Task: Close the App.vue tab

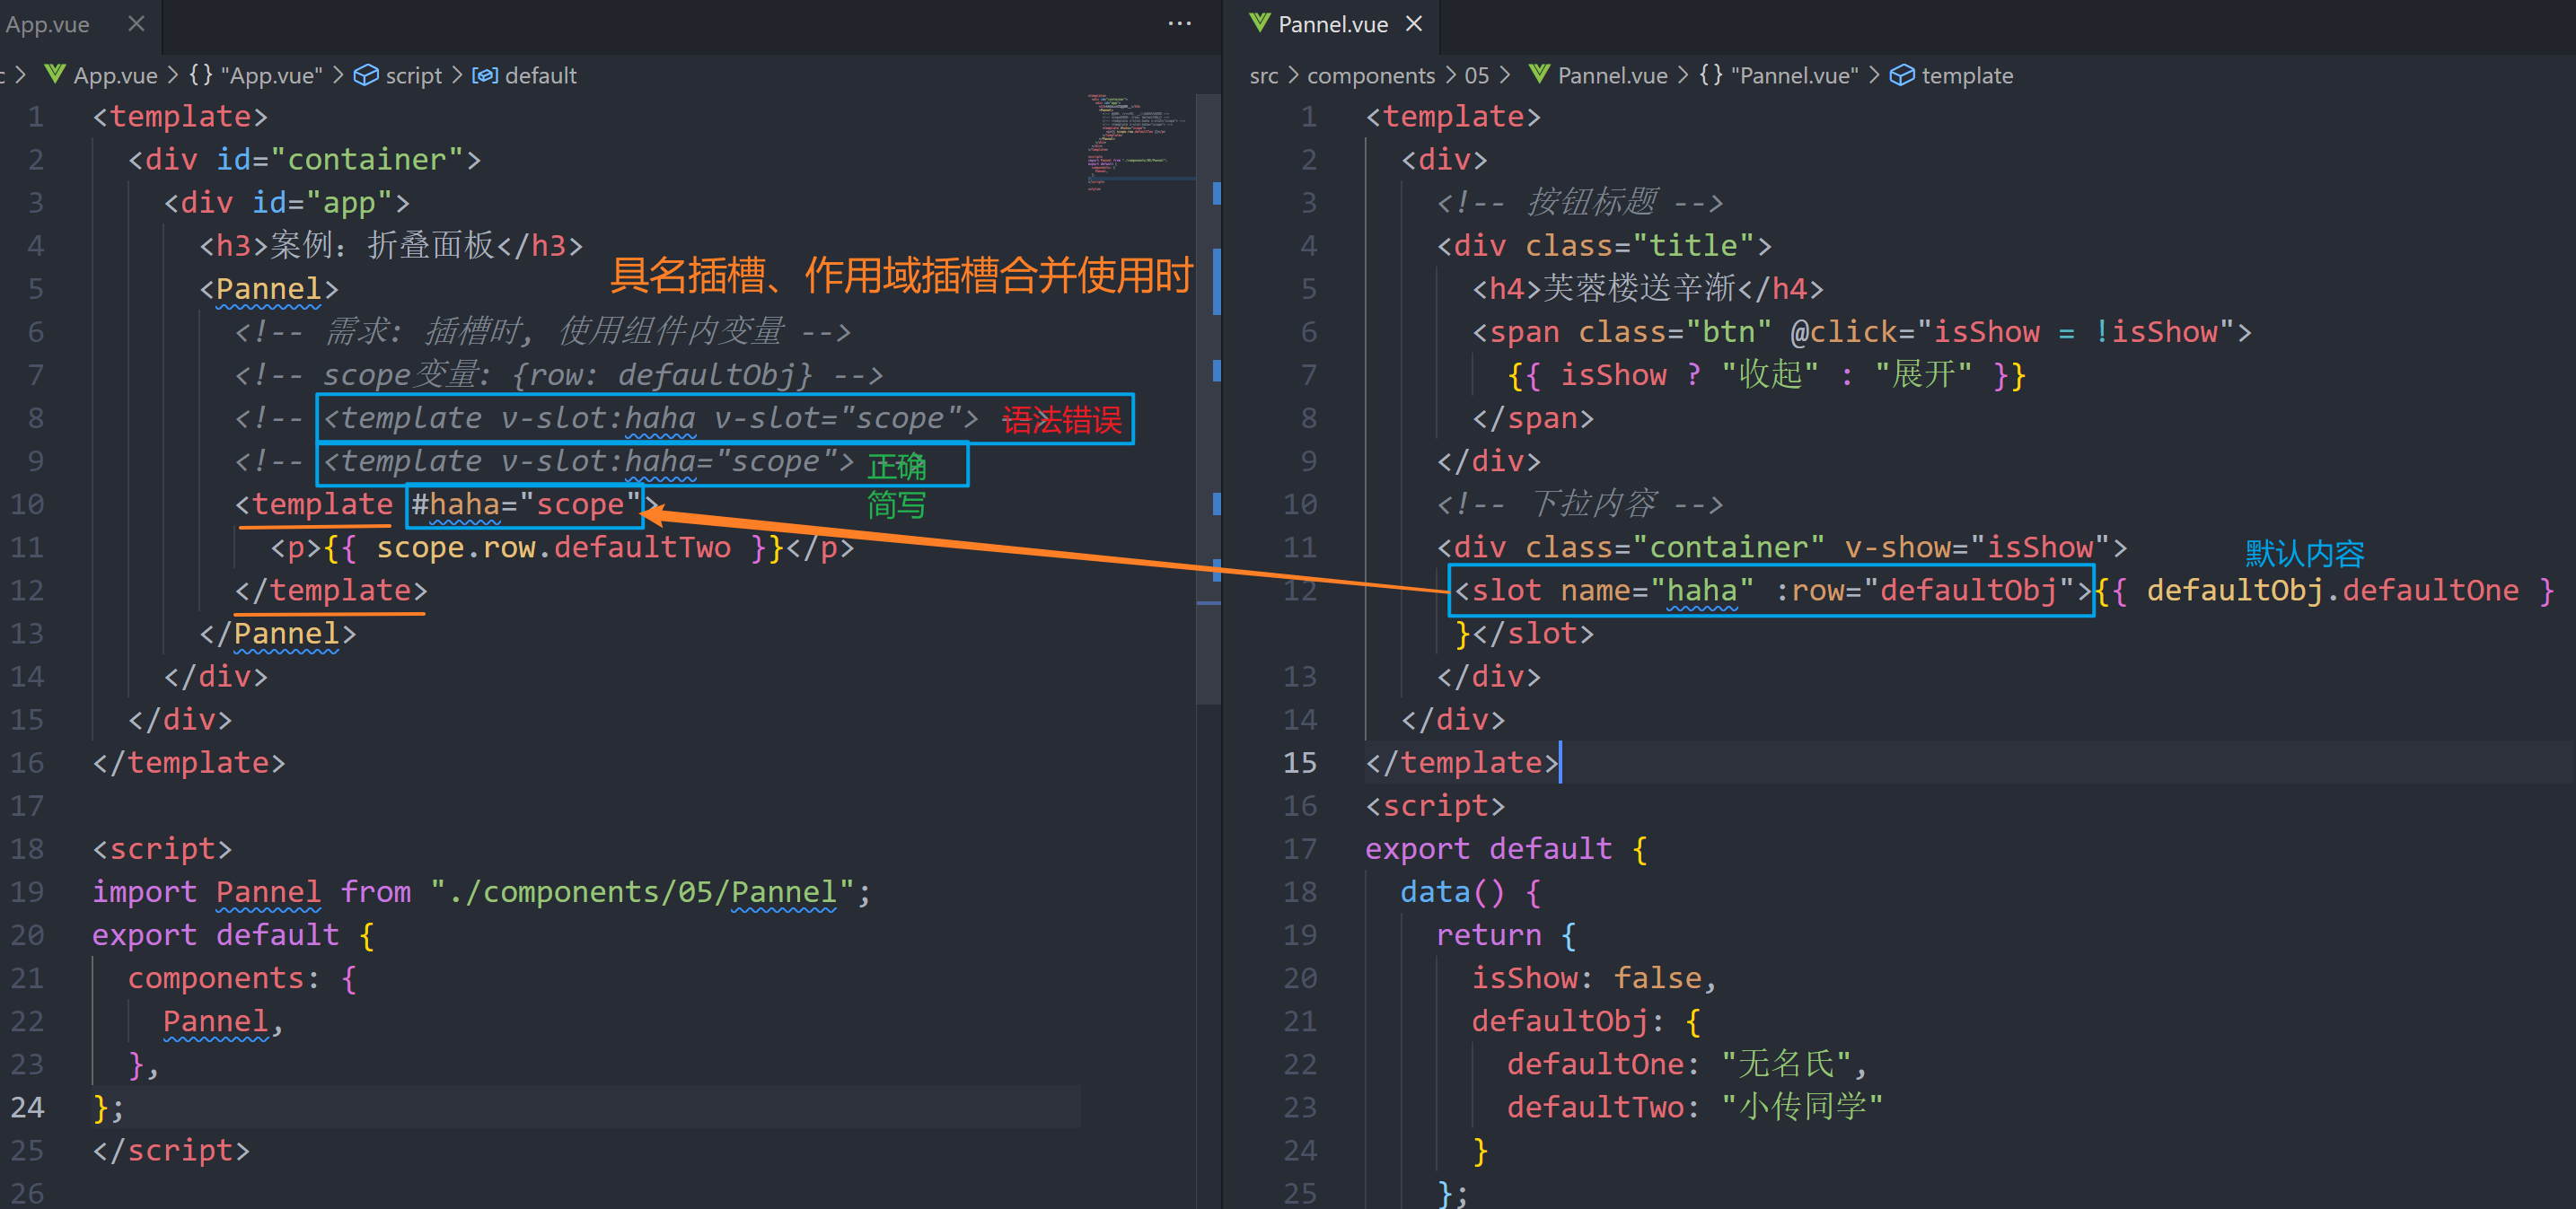Action: [137, 23]
